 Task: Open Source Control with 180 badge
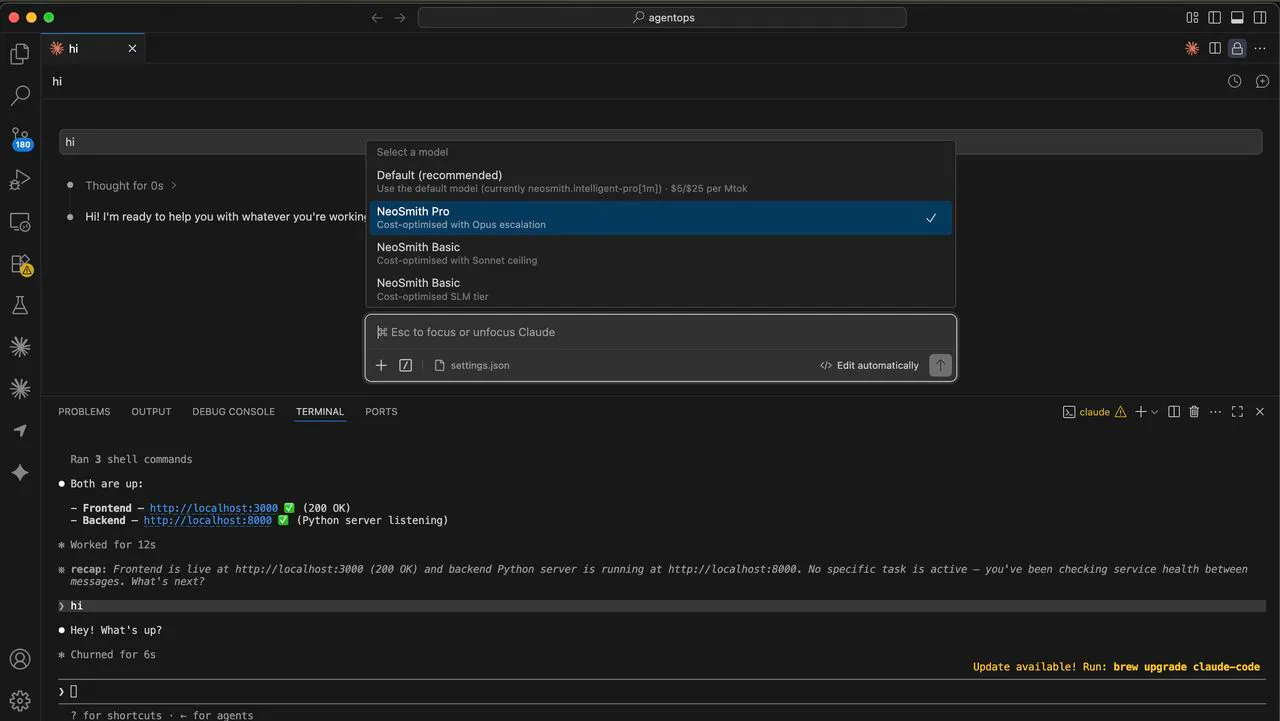tap(20, 138)
